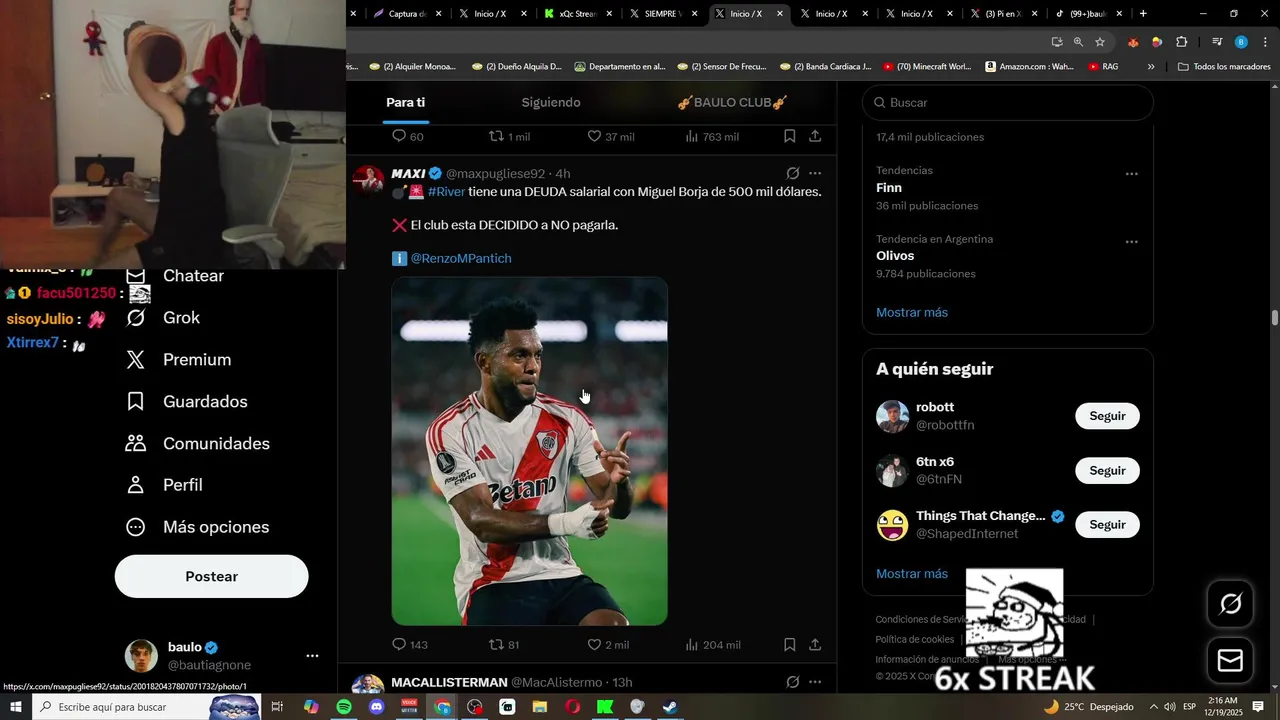Click the Buscar search field

coord(1008,103)
